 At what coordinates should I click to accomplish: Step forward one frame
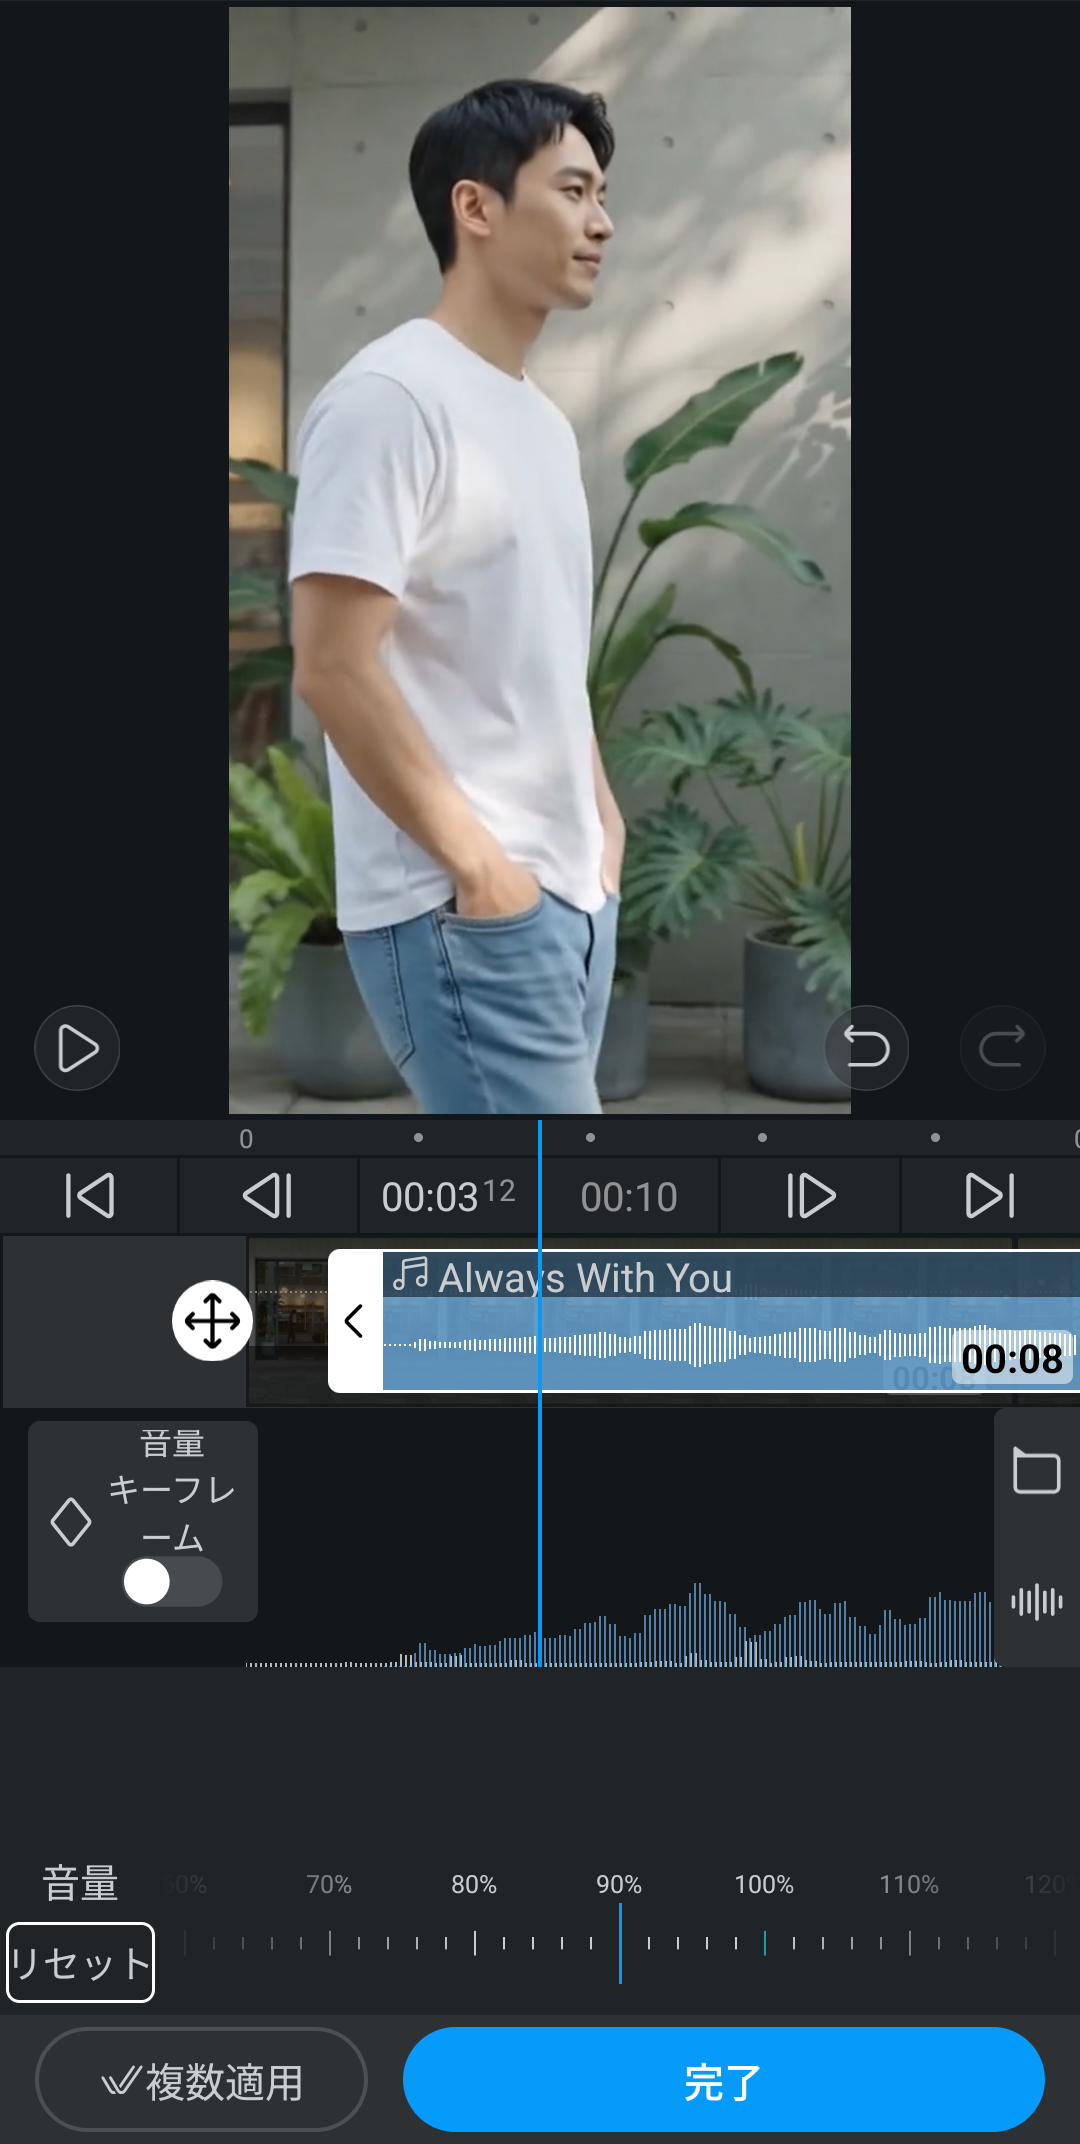[810, 1196]
